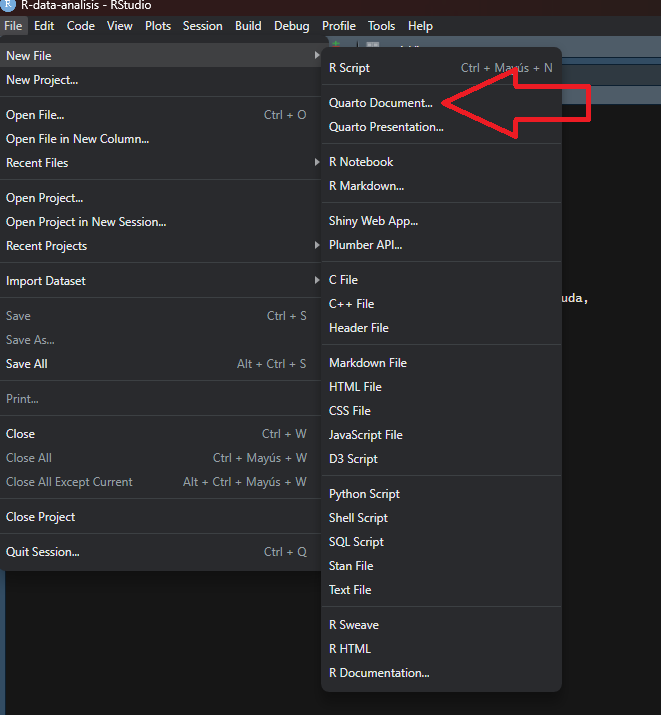Click Save All in File menu
Viewport: 661px width, 715px height.
27,364
